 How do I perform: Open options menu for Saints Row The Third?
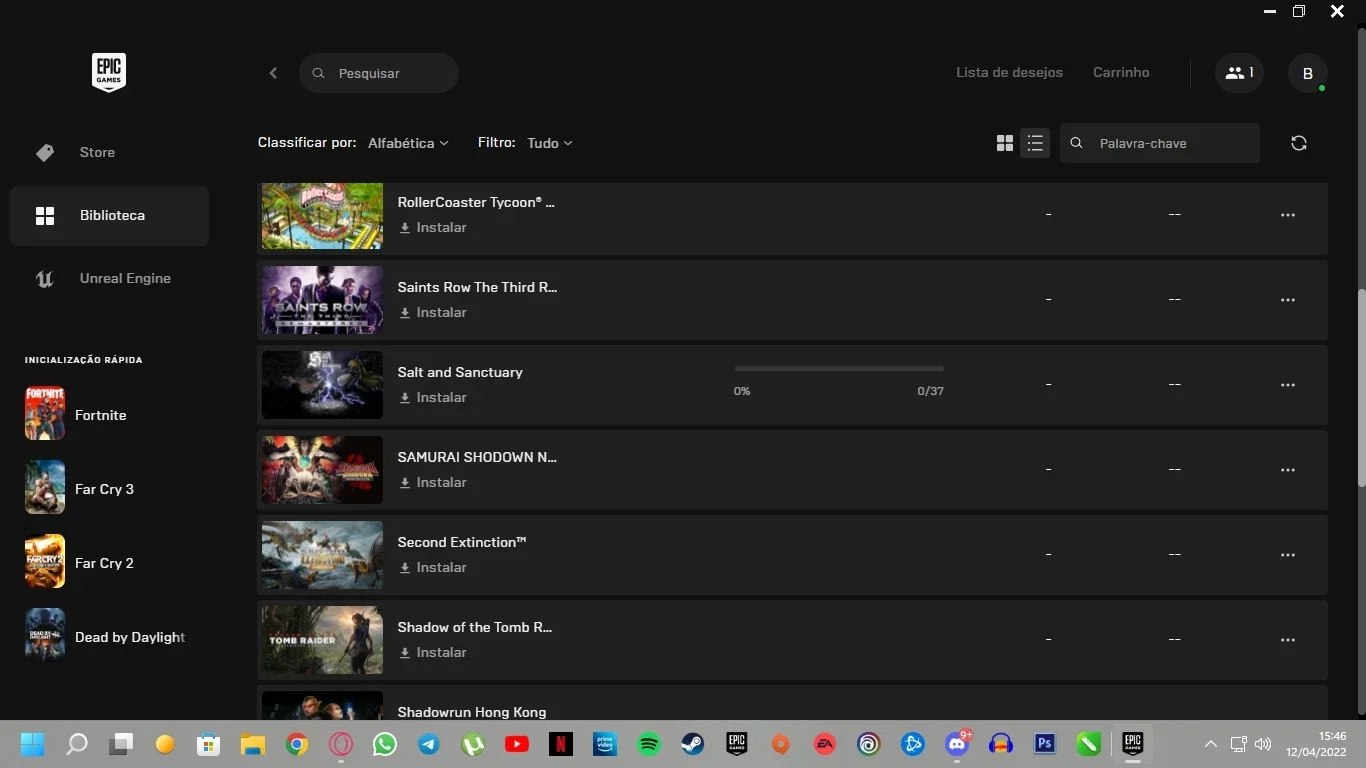[x=1288, y=300]
